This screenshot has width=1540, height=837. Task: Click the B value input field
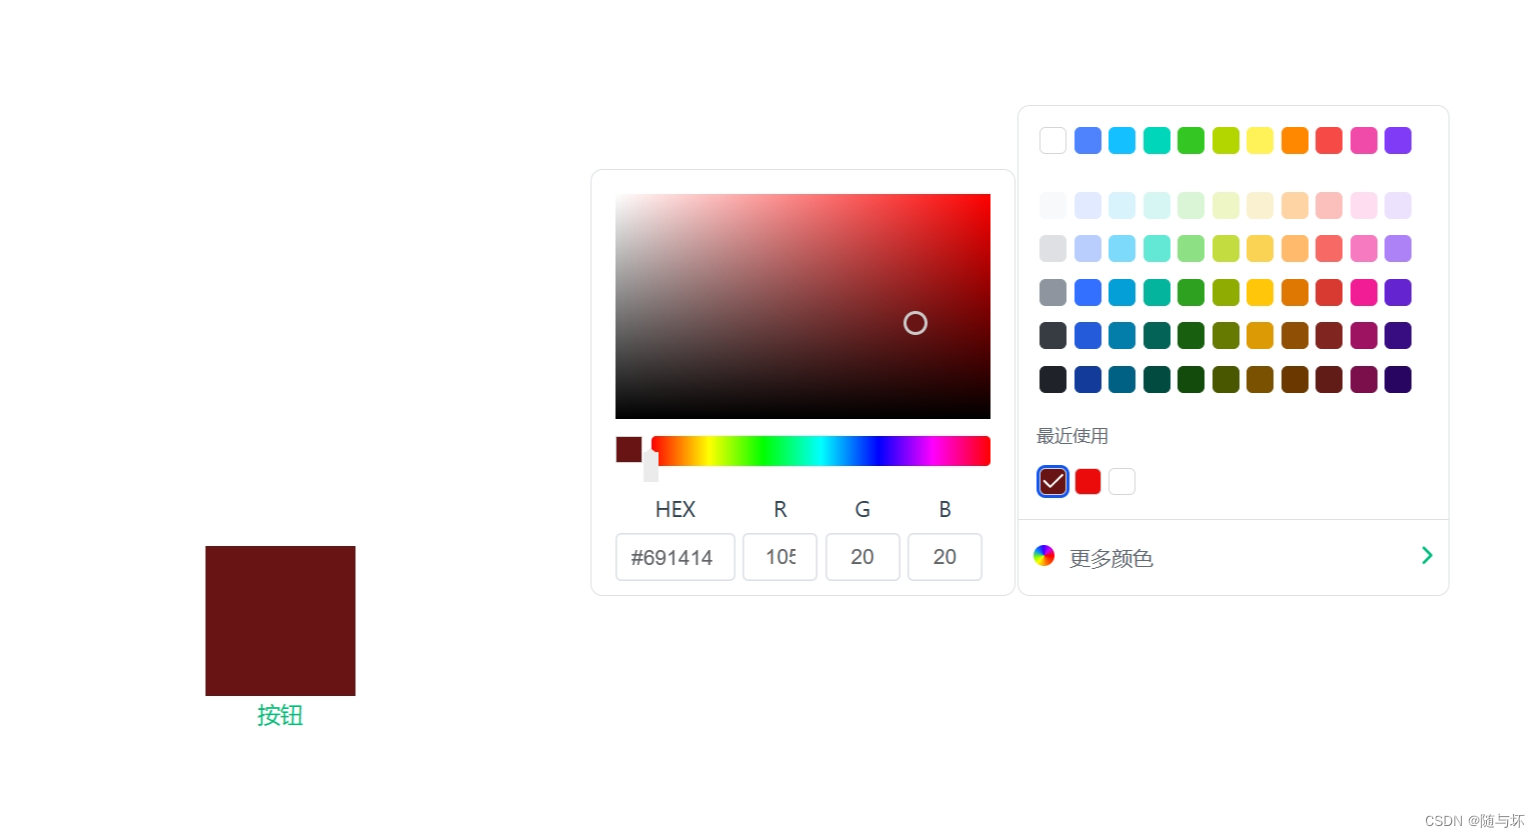point(945,557)
